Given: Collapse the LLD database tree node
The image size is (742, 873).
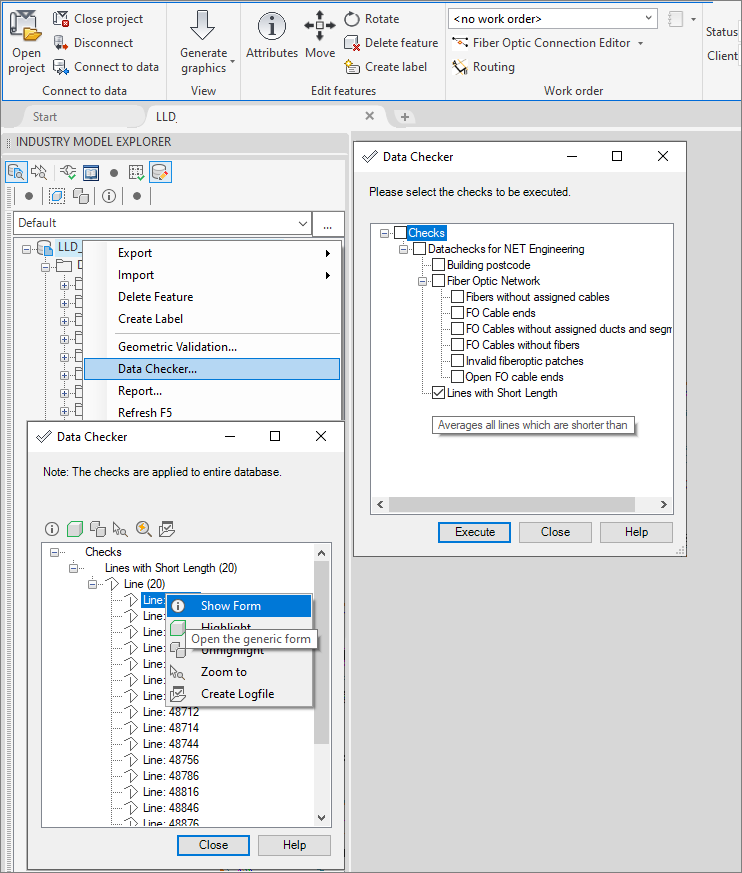Looking at the screenshot, I should pos(26,249).
